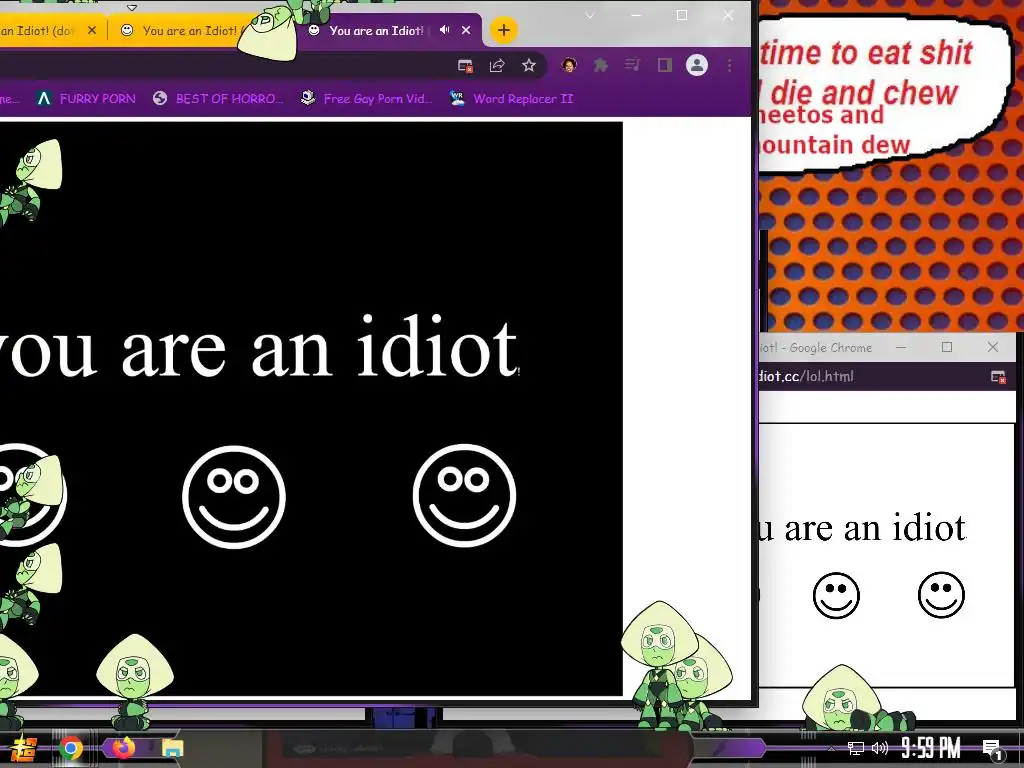This screenshot has height=768, width=1024.
Task: Open the Chrome profile avatar
Action: click(697, 65)
